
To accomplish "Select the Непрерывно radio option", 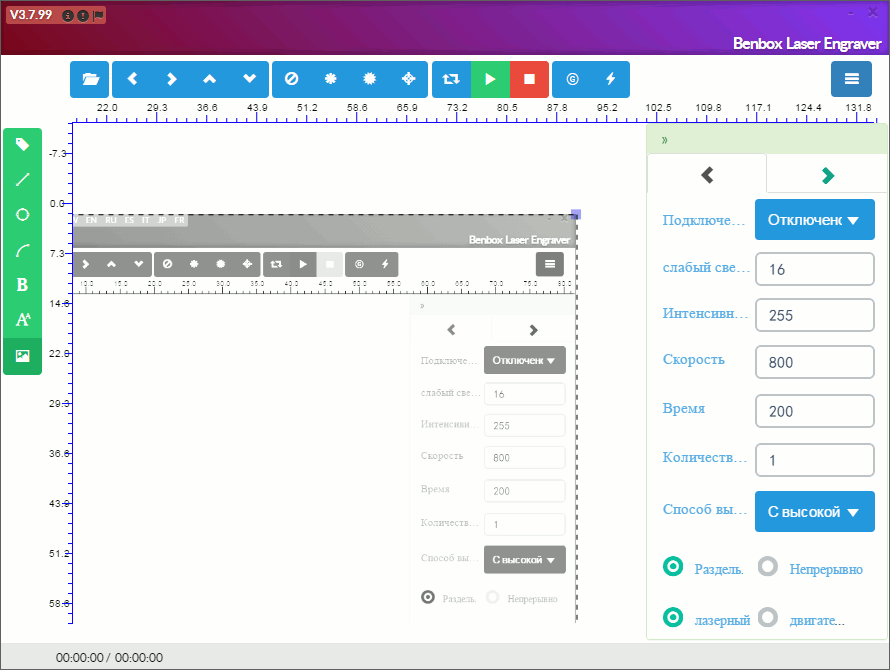I will (768, 567).
